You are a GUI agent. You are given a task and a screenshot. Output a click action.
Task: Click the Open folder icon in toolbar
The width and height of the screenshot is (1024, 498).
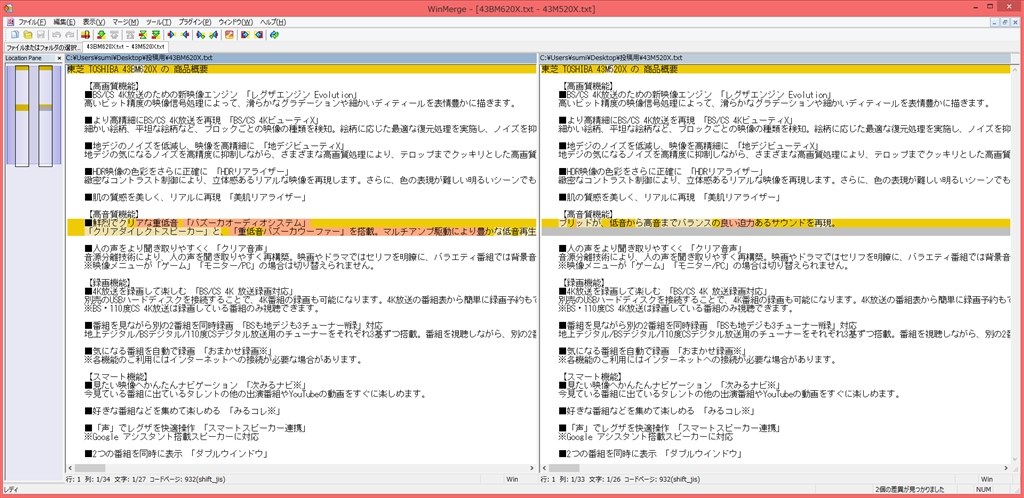27,35
